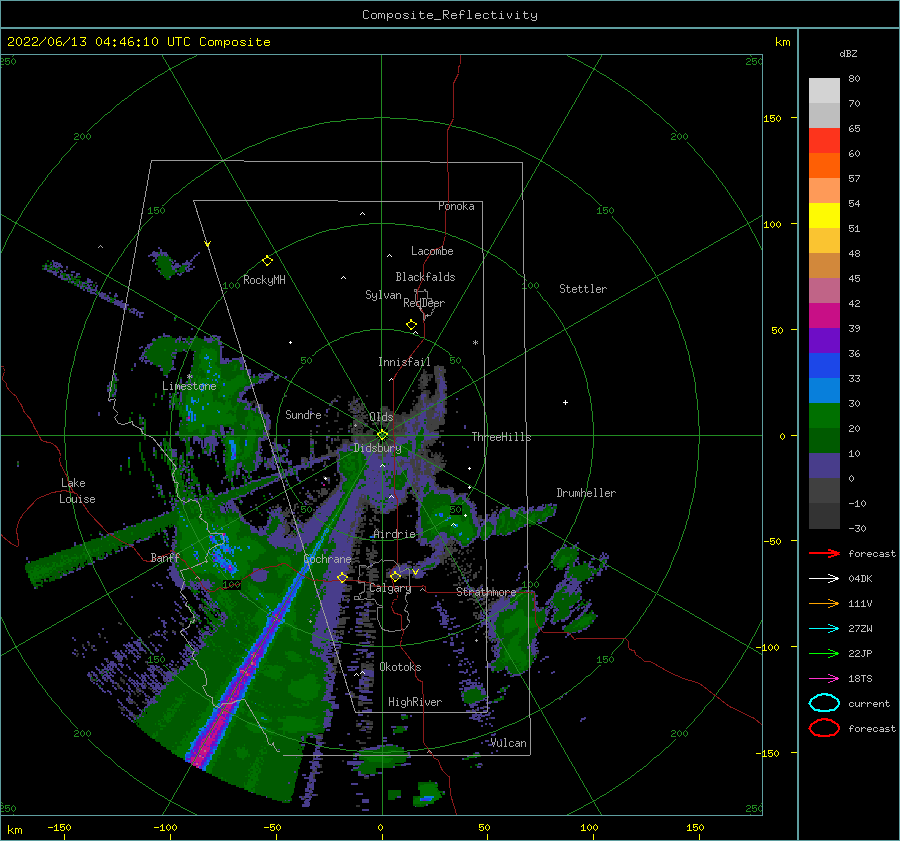
Task: Click the yellow radar site marker at Olds
Action: 382,435
